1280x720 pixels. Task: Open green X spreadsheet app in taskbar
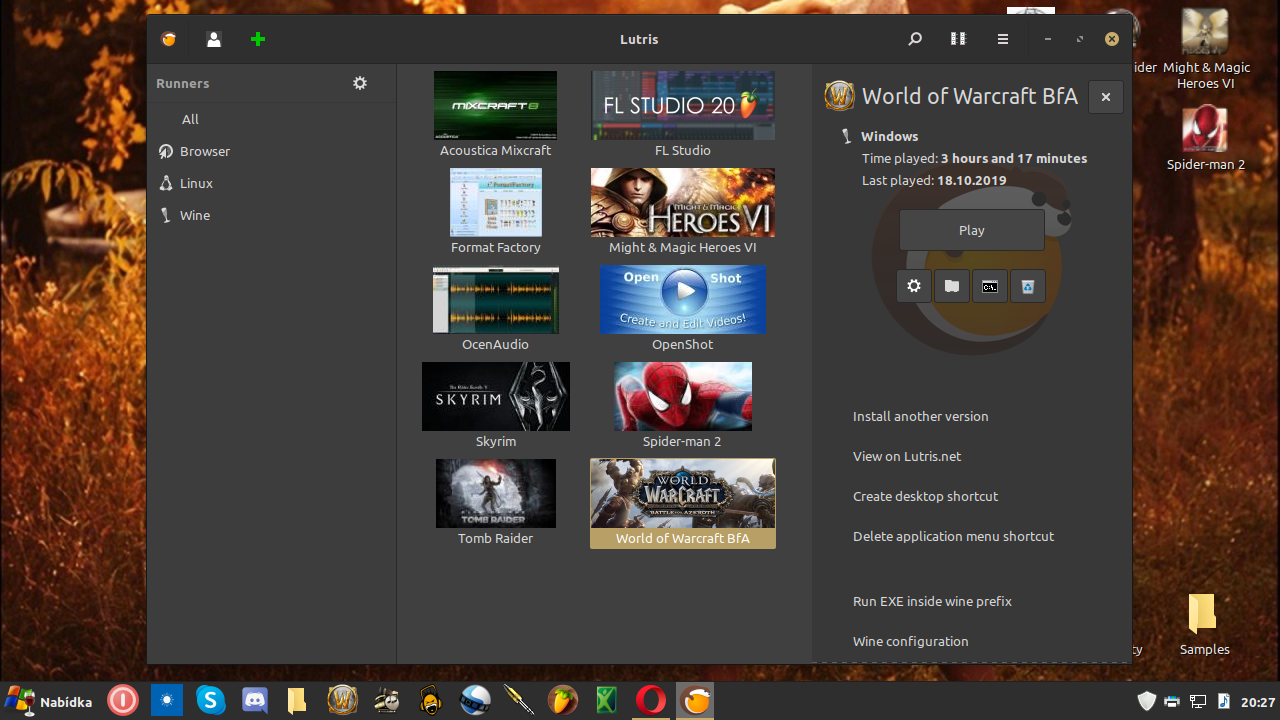click(x=606, y=701)
